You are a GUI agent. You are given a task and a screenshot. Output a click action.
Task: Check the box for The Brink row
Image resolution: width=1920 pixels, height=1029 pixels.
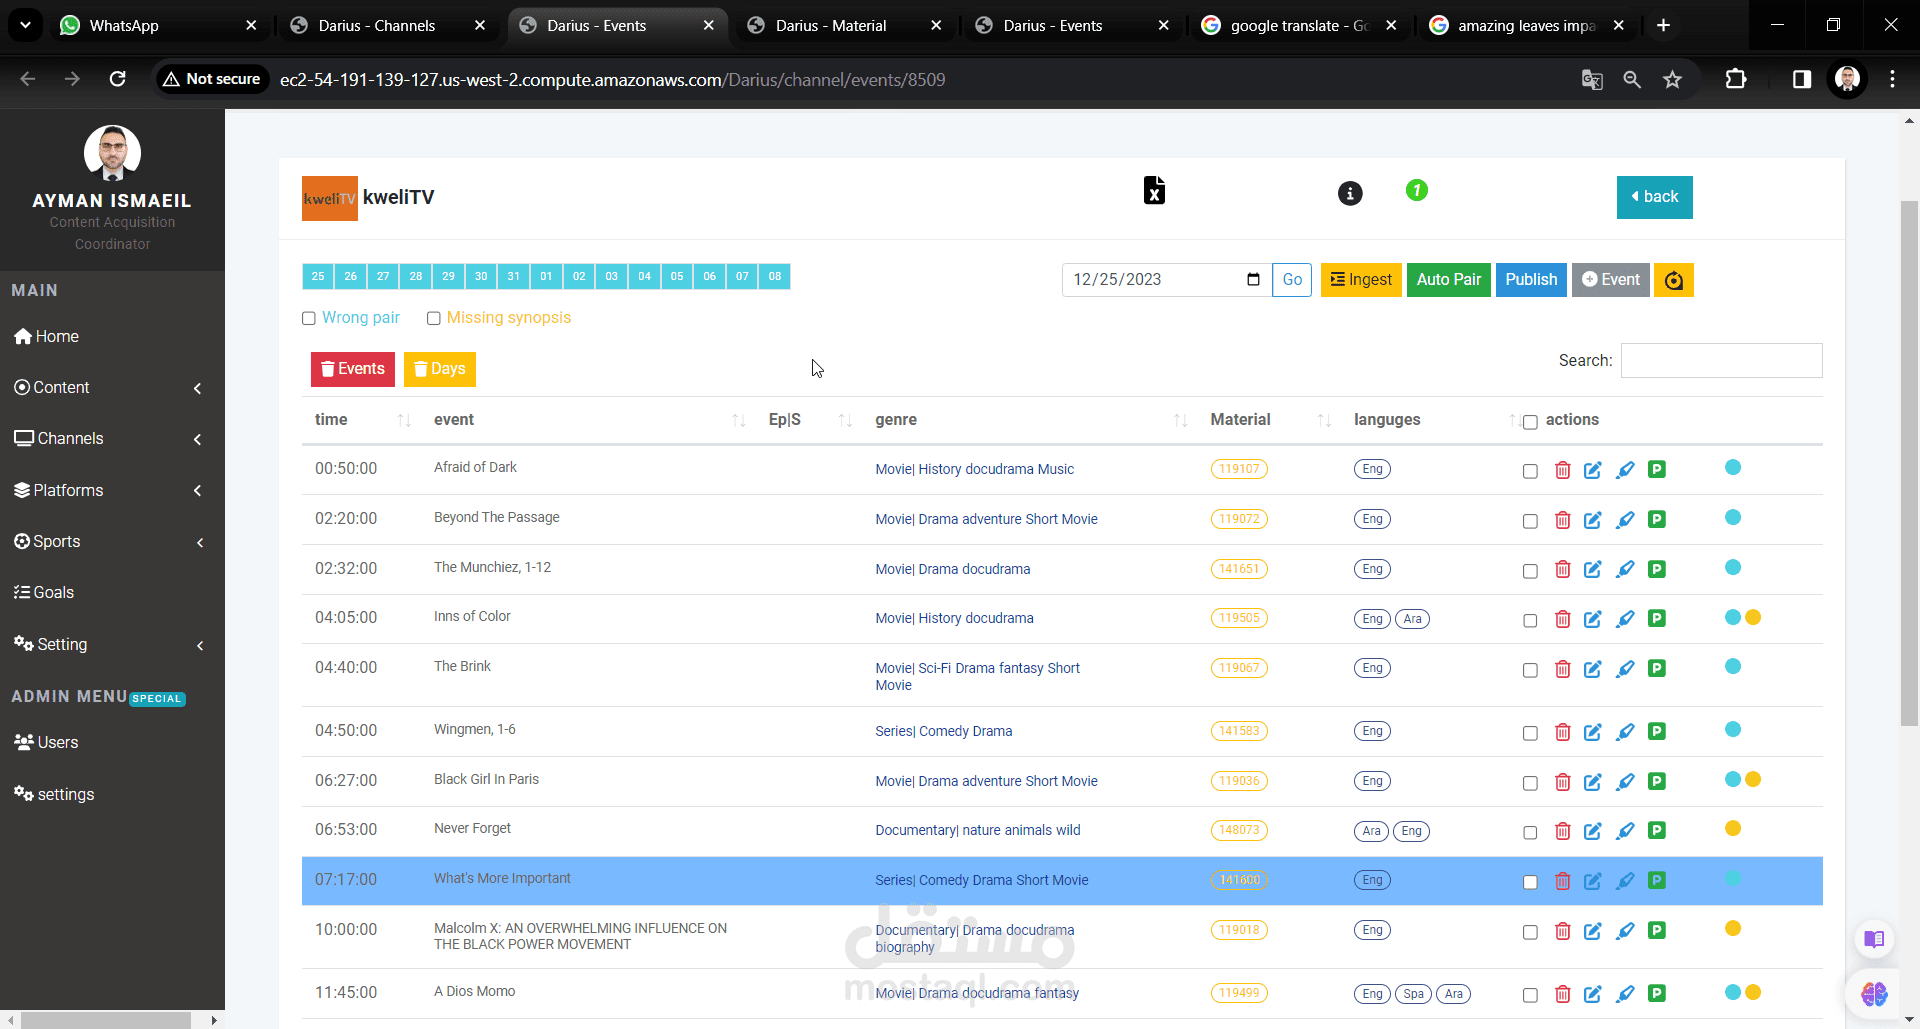(x=1530, y=670)
